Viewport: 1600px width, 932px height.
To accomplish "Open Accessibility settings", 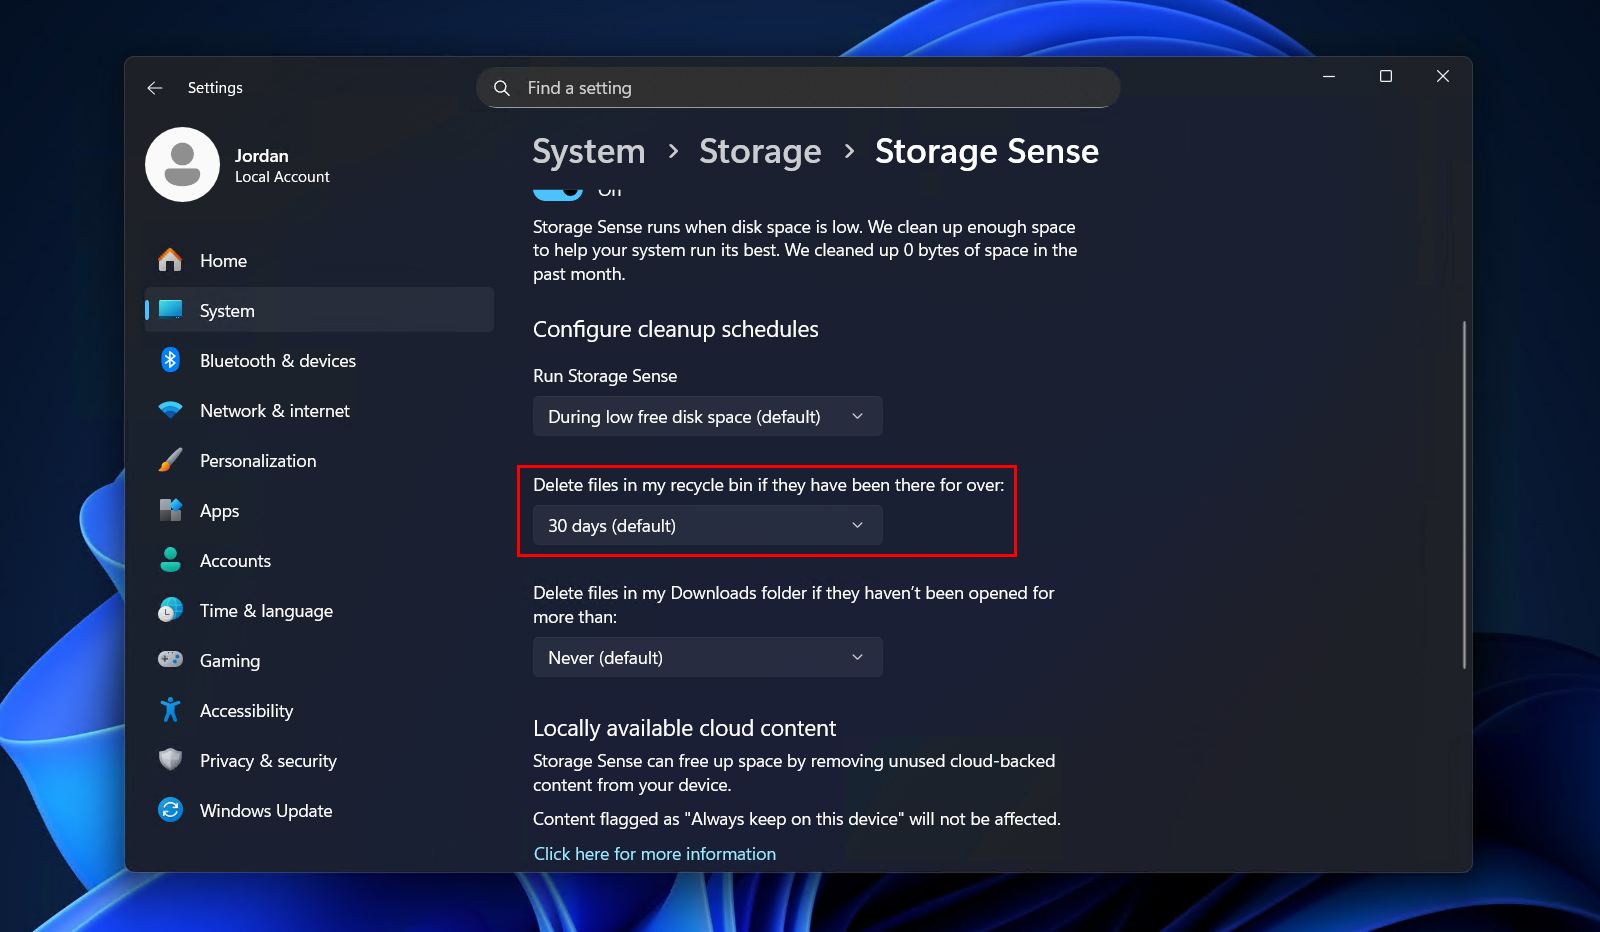I will click(x=246, y=710).
